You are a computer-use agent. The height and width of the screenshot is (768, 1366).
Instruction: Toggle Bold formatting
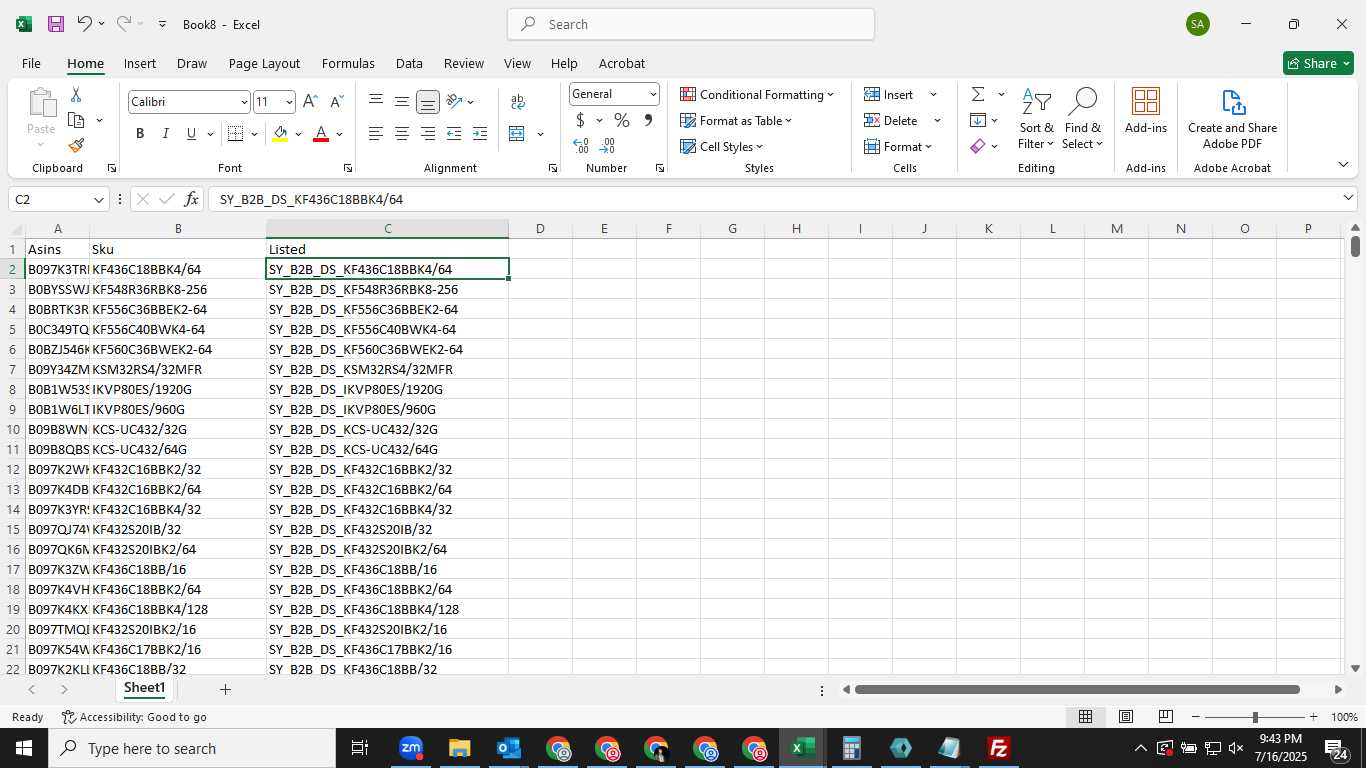coord(140,134)
